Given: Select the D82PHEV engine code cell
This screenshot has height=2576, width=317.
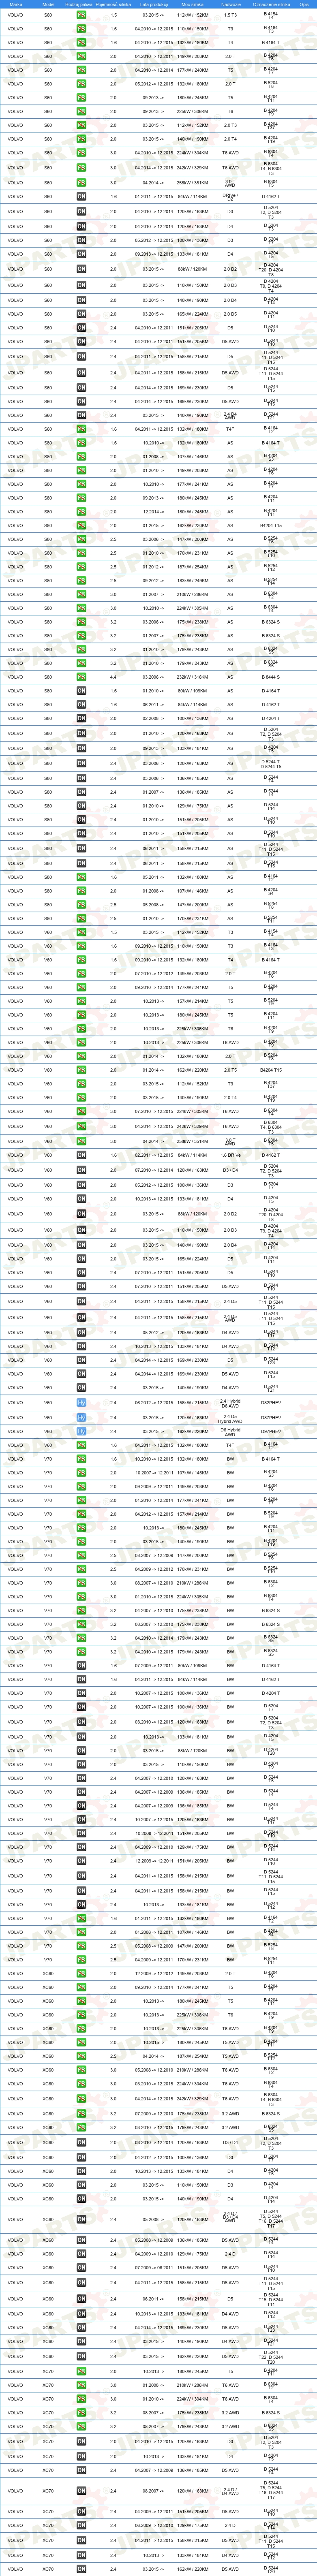Looking at the screenshot, I should click(271, 1404).
